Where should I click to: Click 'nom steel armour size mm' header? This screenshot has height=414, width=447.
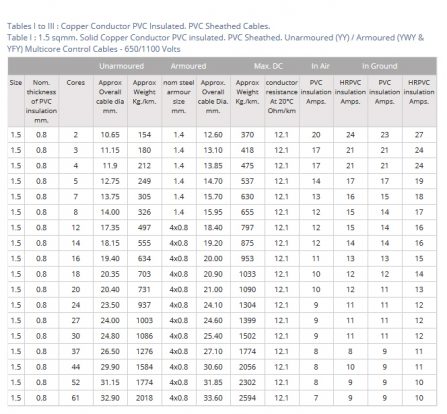click(x=179, y=97)
